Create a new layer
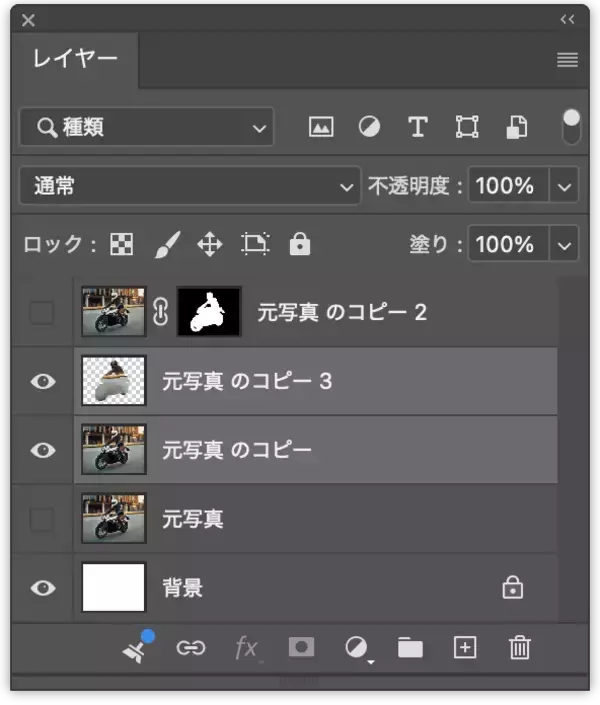This screenshot has width=600, height=705. [x=465, y=648]
